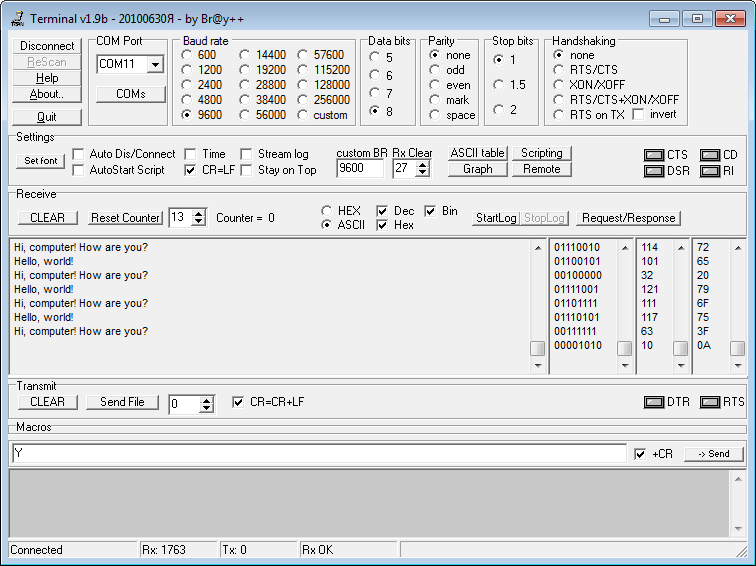Increase the Rx Clear value

[x=423, y=165]
